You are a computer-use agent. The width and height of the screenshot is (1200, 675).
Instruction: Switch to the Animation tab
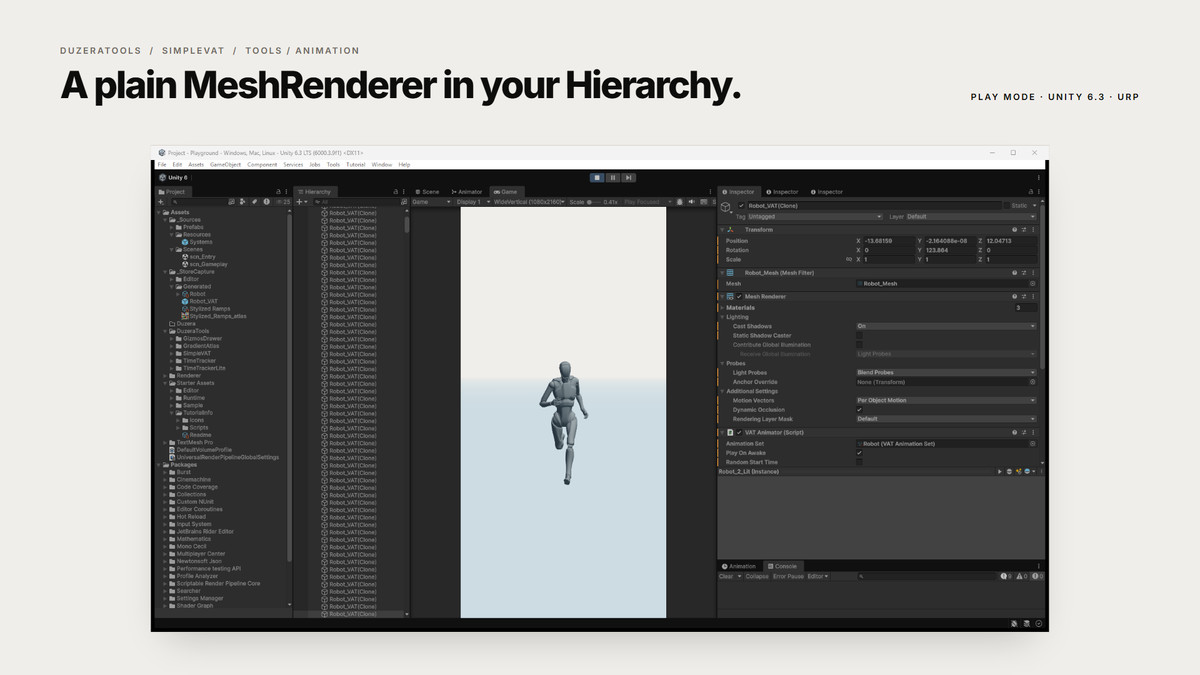741,567
